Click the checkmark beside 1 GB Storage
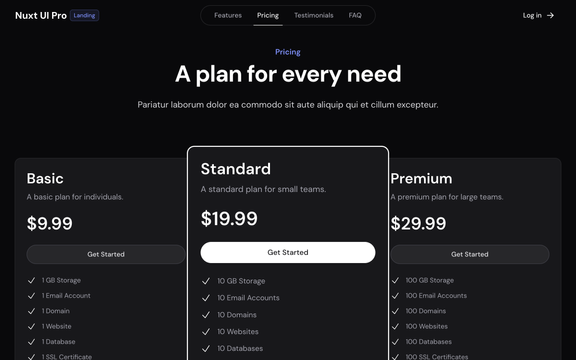 tap(32, 280)
